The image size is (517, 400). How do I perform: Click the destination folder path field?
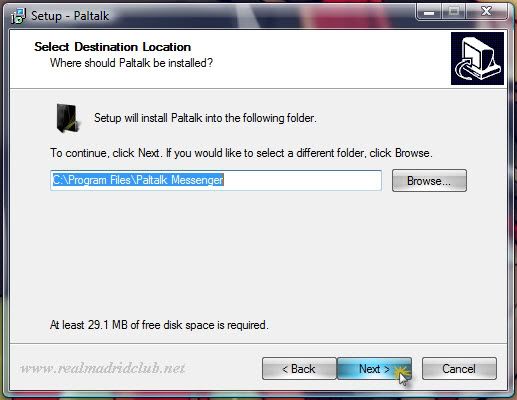click(216, 180)
